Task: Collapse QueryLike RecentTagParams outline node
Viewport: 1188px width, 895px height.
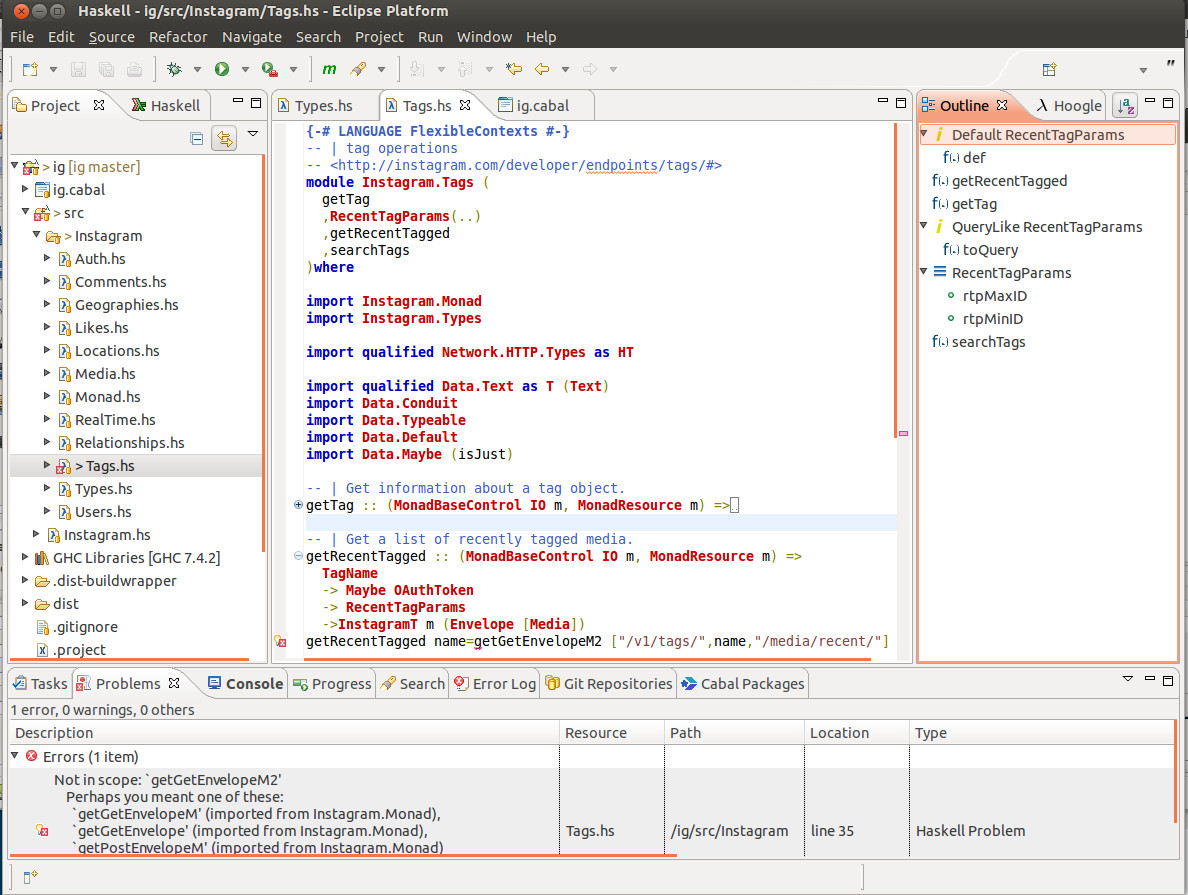Action: click(x=924, y=226)
